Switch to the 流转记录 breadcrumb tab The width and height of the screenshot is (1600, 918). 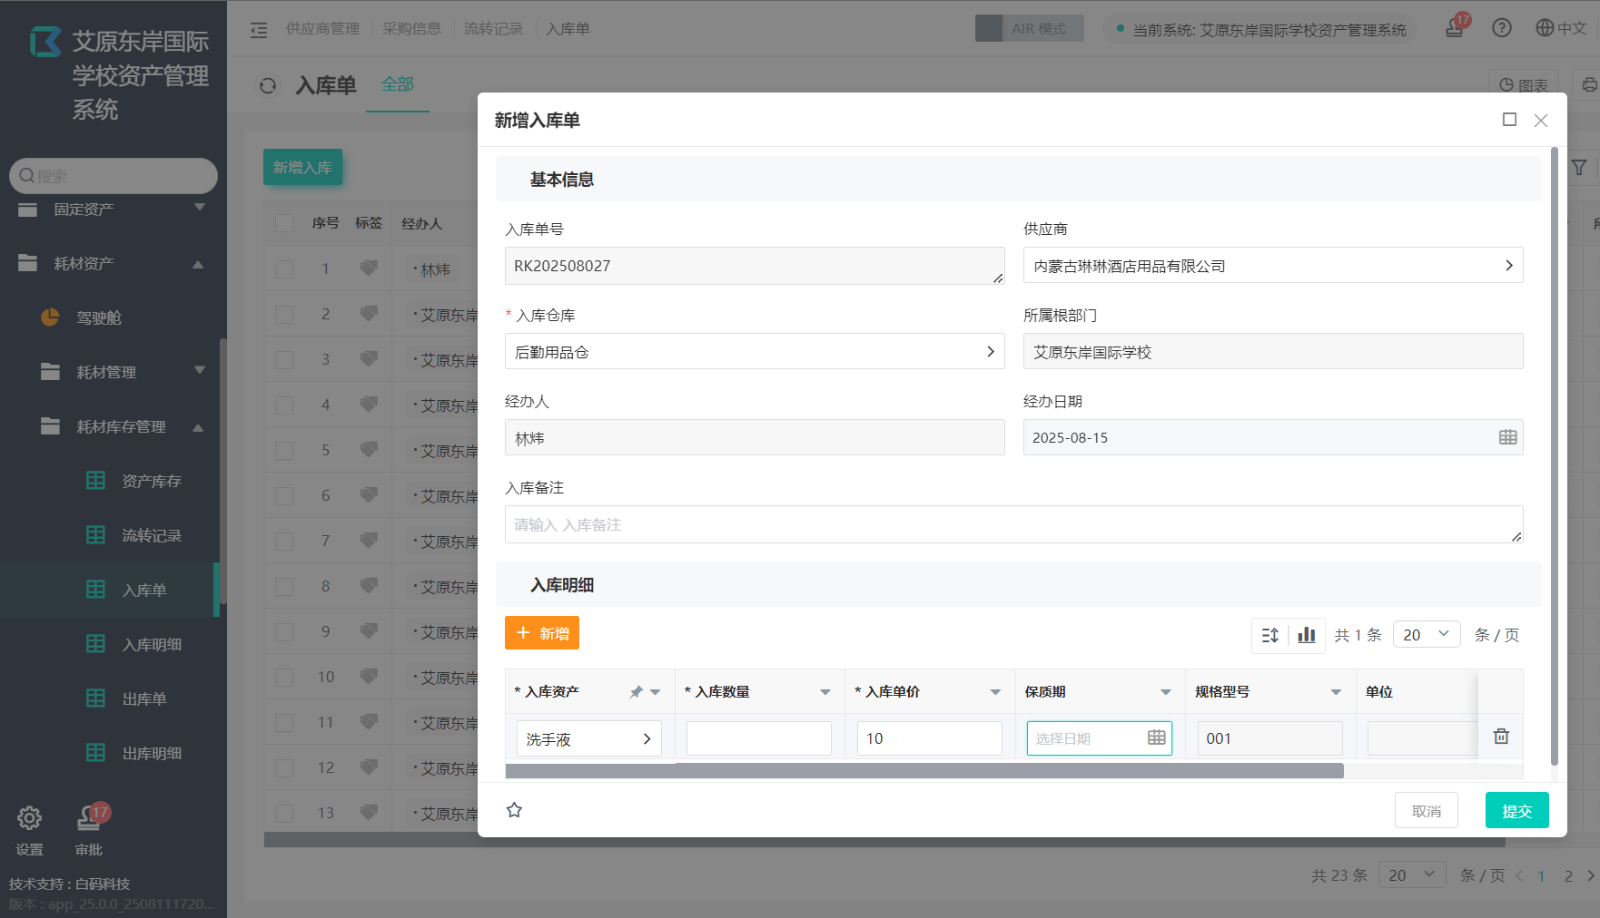tap(493, 29)
